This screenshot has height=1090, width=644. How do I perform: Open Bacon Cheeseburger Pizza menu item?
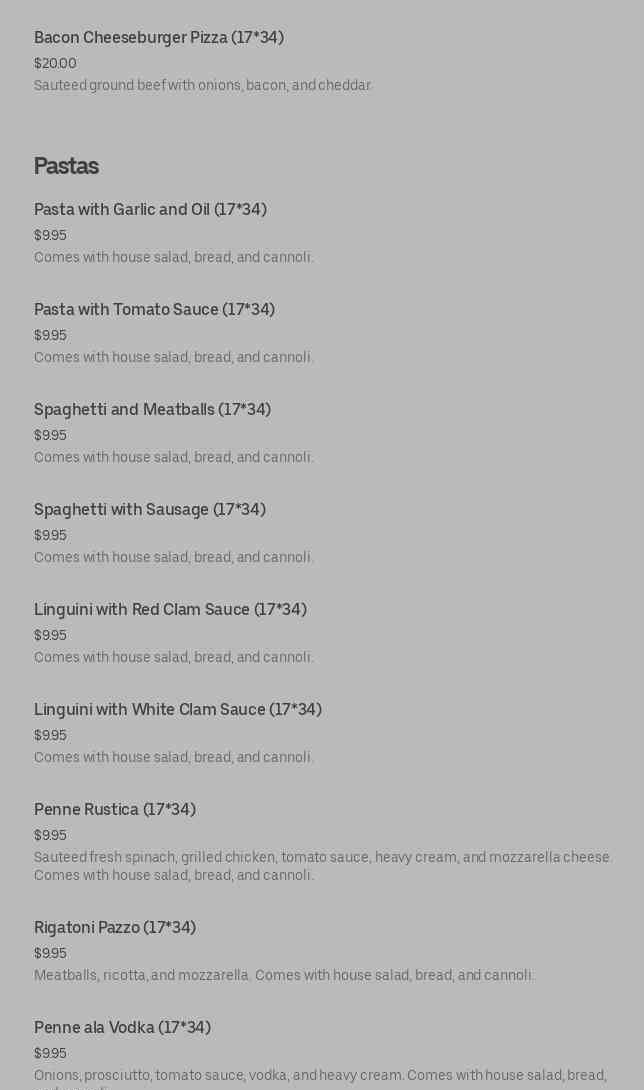(158, 38)
